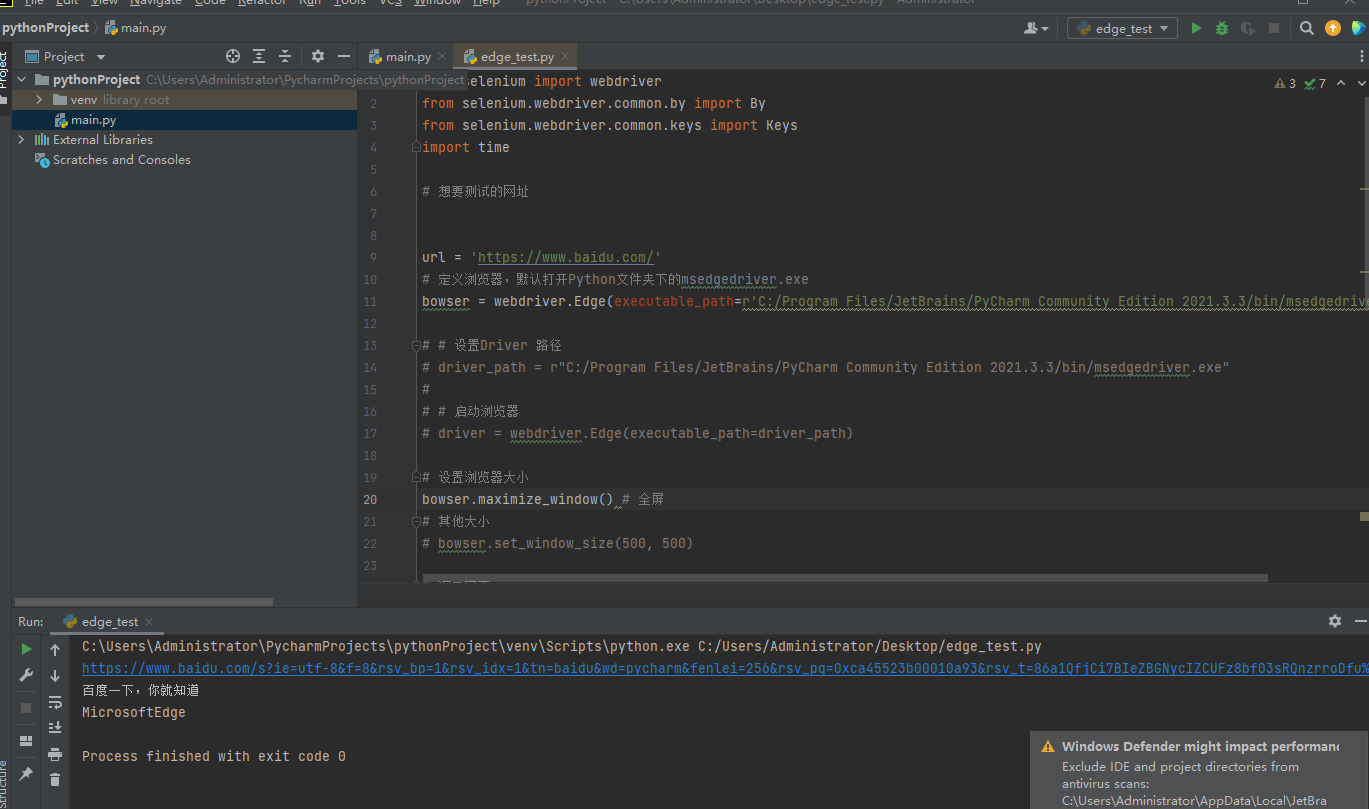This screenshot has height=809, width=1369.
Task: Toggle soft-wrap in the Run console
Action: pos(55,703)
